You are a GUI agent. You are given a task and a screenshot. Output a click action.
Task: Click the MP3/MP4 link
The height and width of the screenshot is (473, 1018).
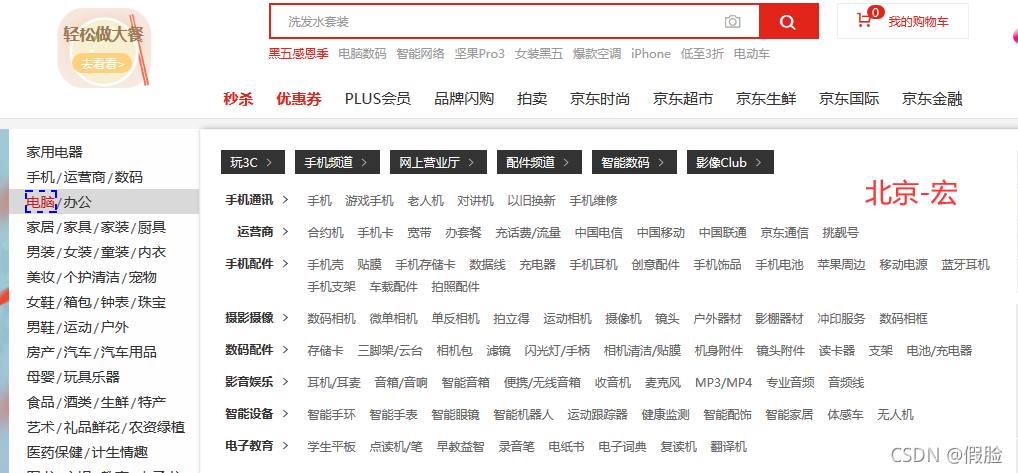coord(723,382)
